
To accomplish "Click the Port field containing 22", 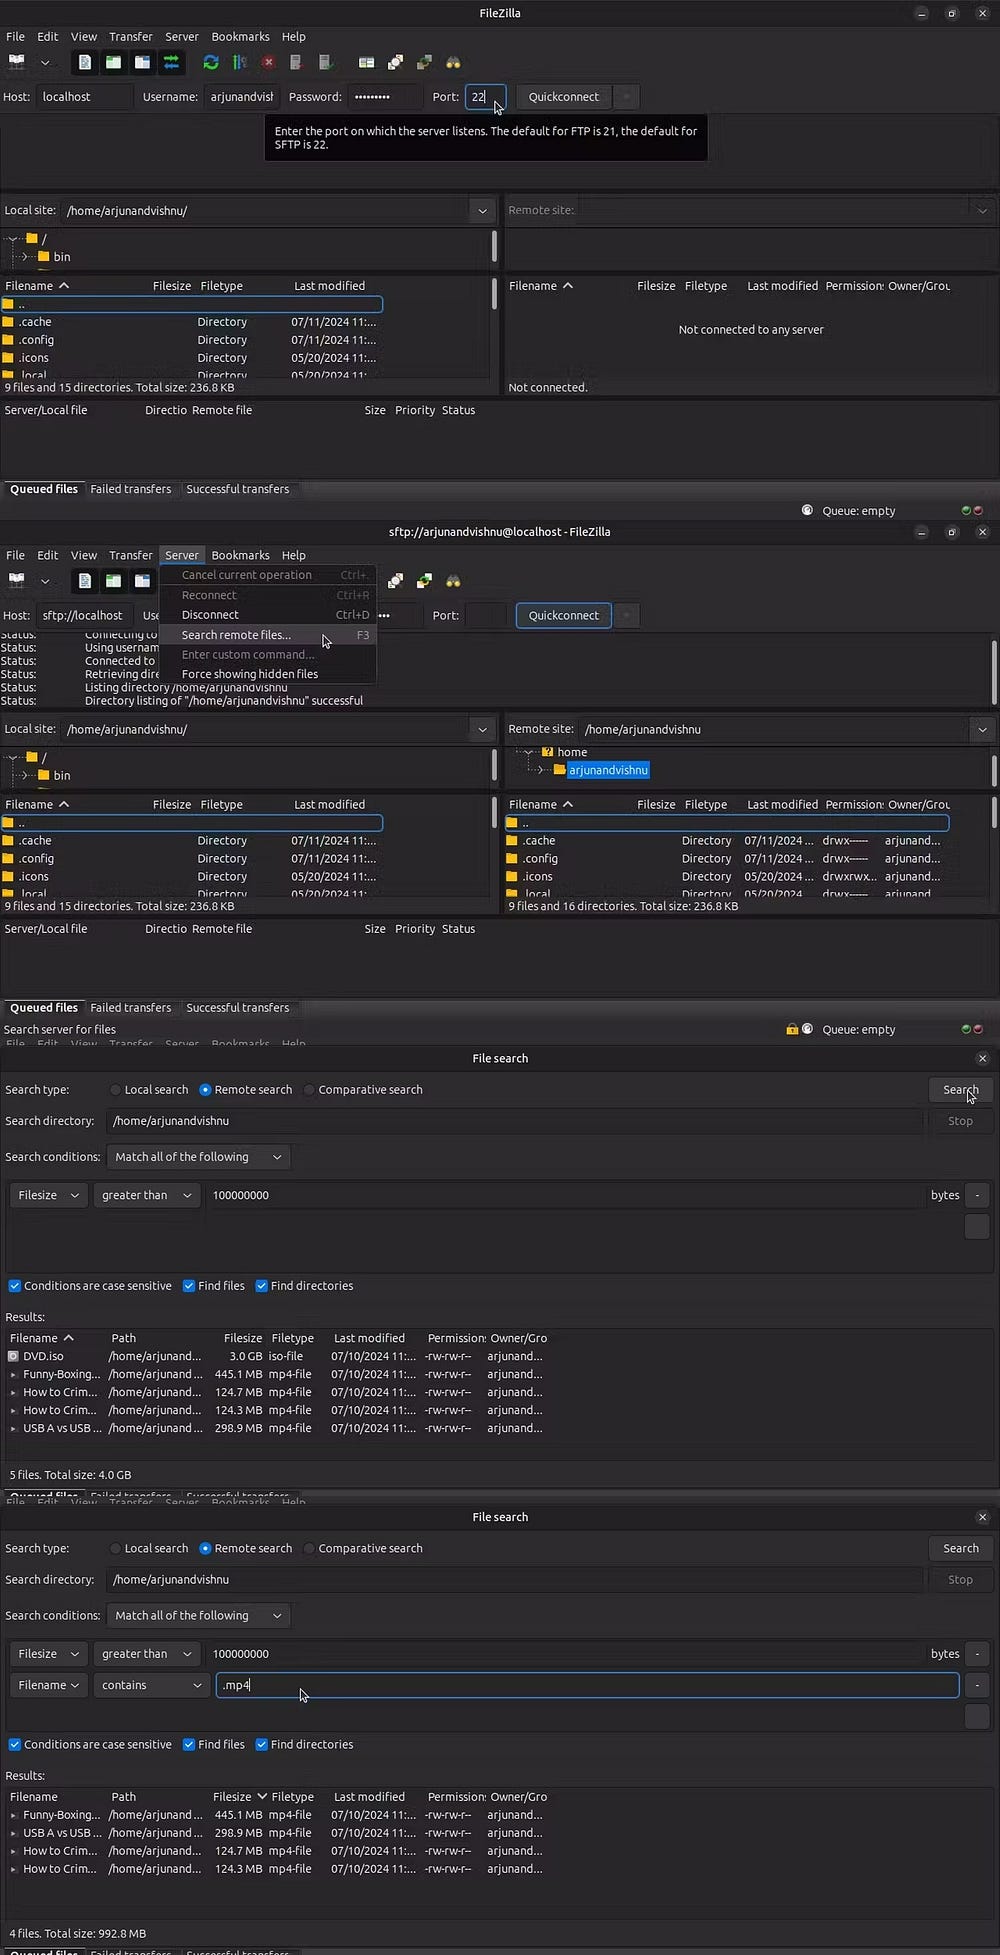I will pos(485,97).
